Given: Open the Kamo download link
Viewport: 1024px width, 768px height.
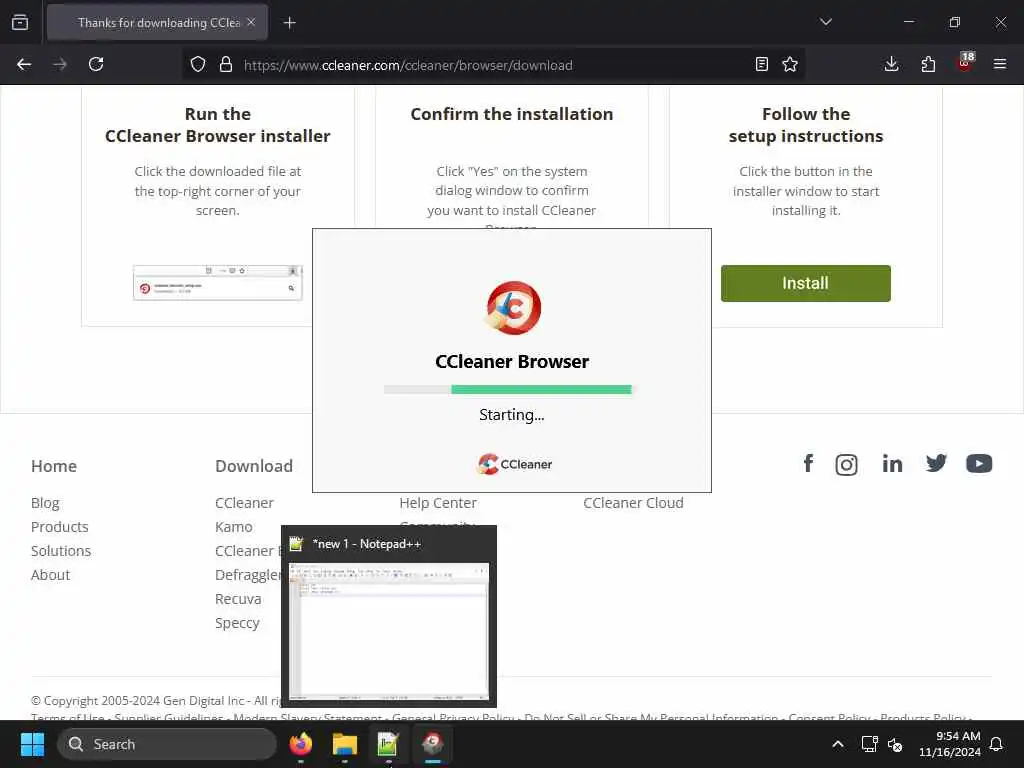Looking at the screenshot, I should pyautogui.click(x=234, y=527).
